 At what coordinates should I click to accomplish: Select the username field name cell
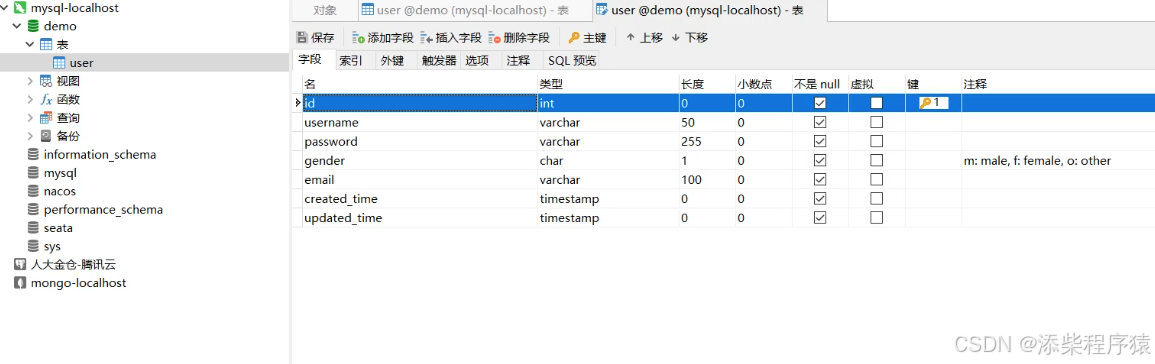[x=419, y=122]
